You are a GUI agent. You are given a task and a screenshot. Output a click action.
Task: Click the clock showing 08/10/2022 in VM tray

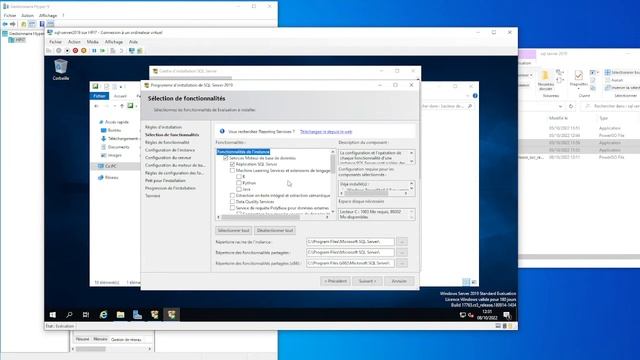[487, 315]
